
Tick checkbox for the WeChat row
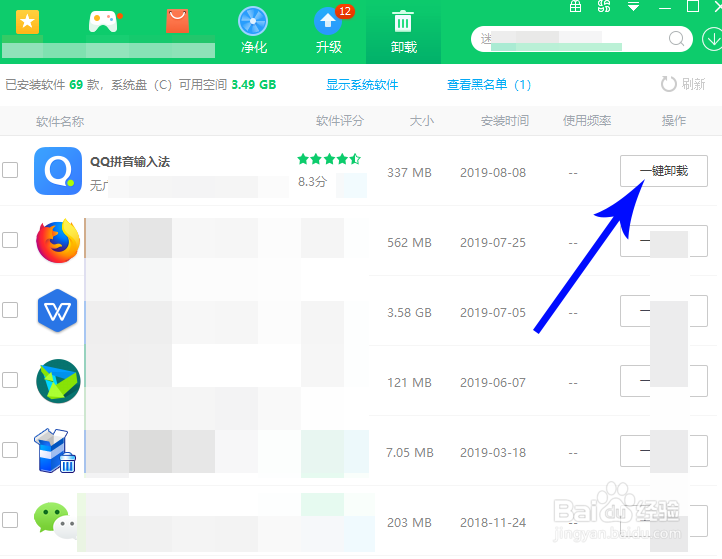click(10, 520)
